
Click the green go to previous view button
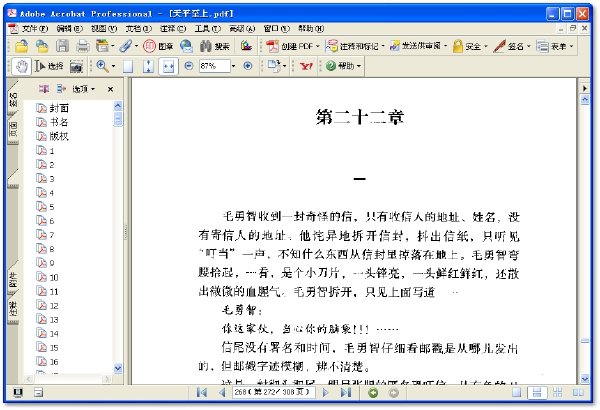click(373, 393)
